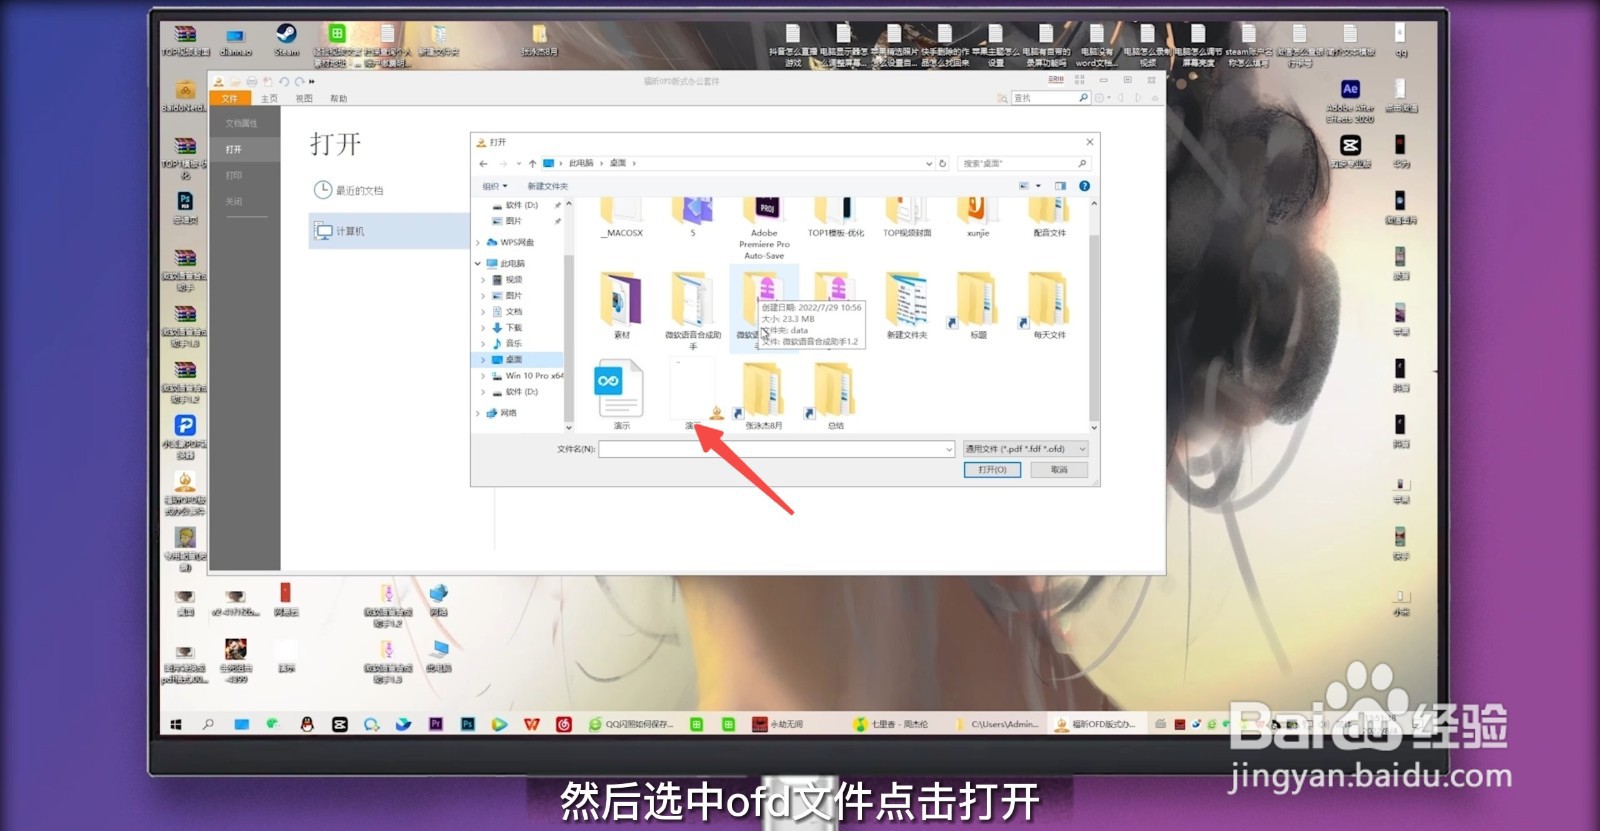Viewport: 1600px width, 831px height.
Task: Open the QQ penguin icon on taskbar
Action: [306, 724]
